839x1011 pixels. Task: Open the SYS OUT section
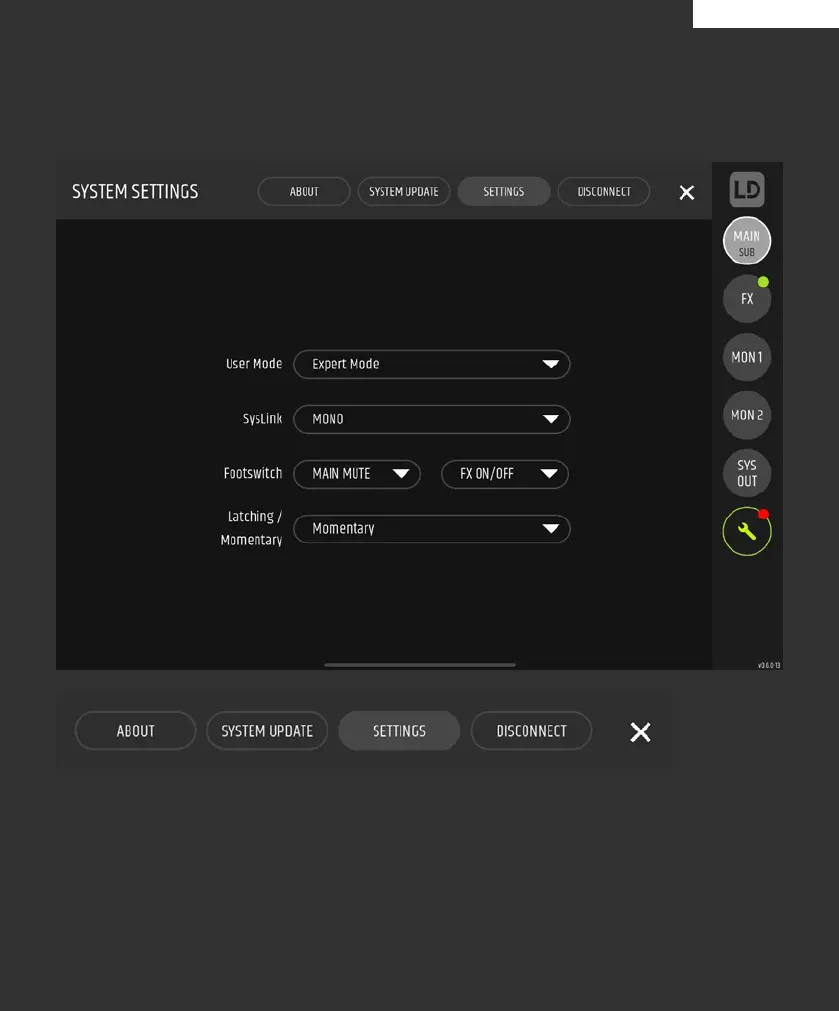click(747, 473)
